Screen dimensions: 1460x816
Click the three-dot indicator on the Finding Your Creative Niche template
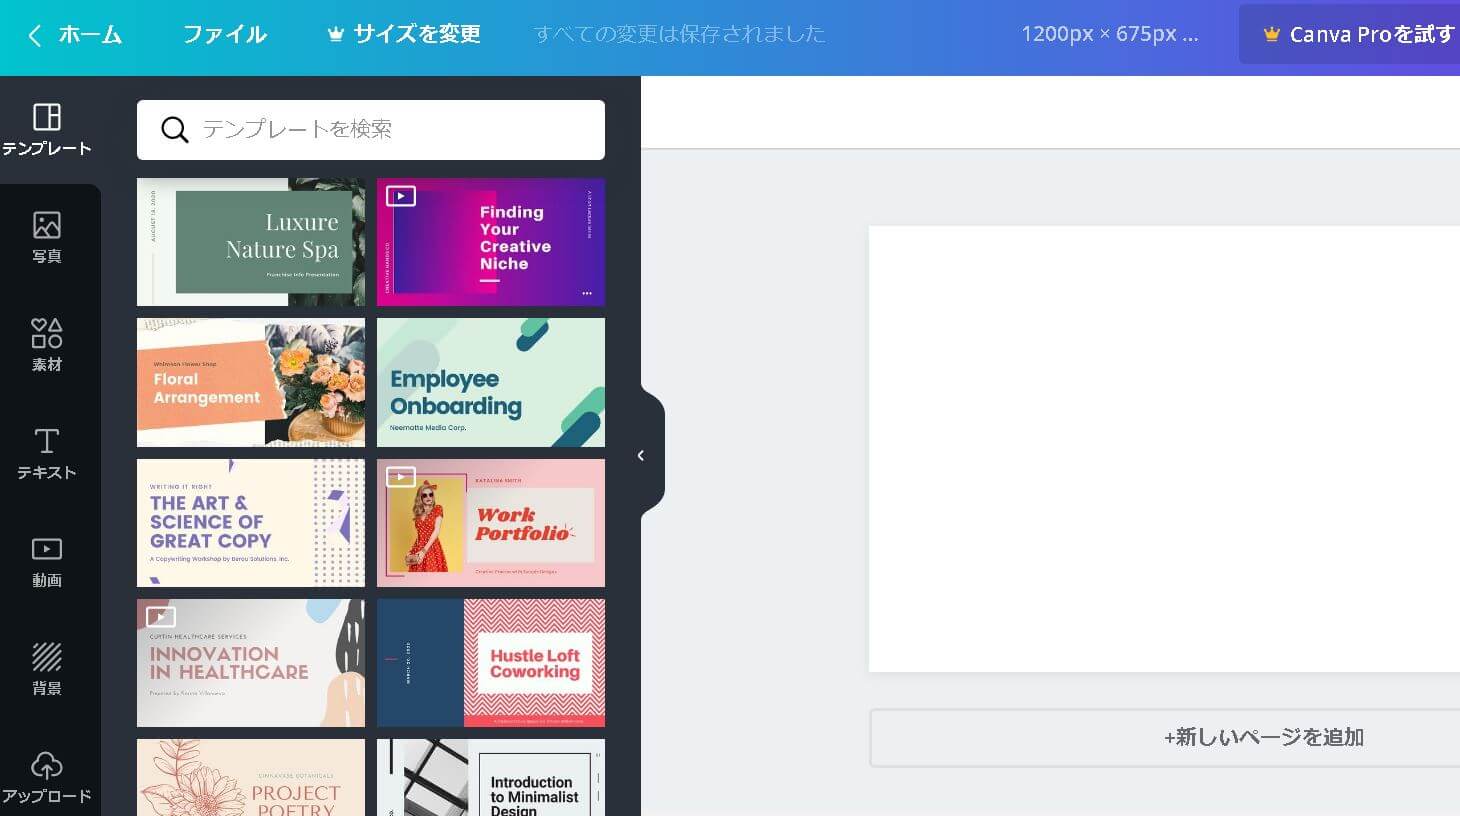(587, 294)
